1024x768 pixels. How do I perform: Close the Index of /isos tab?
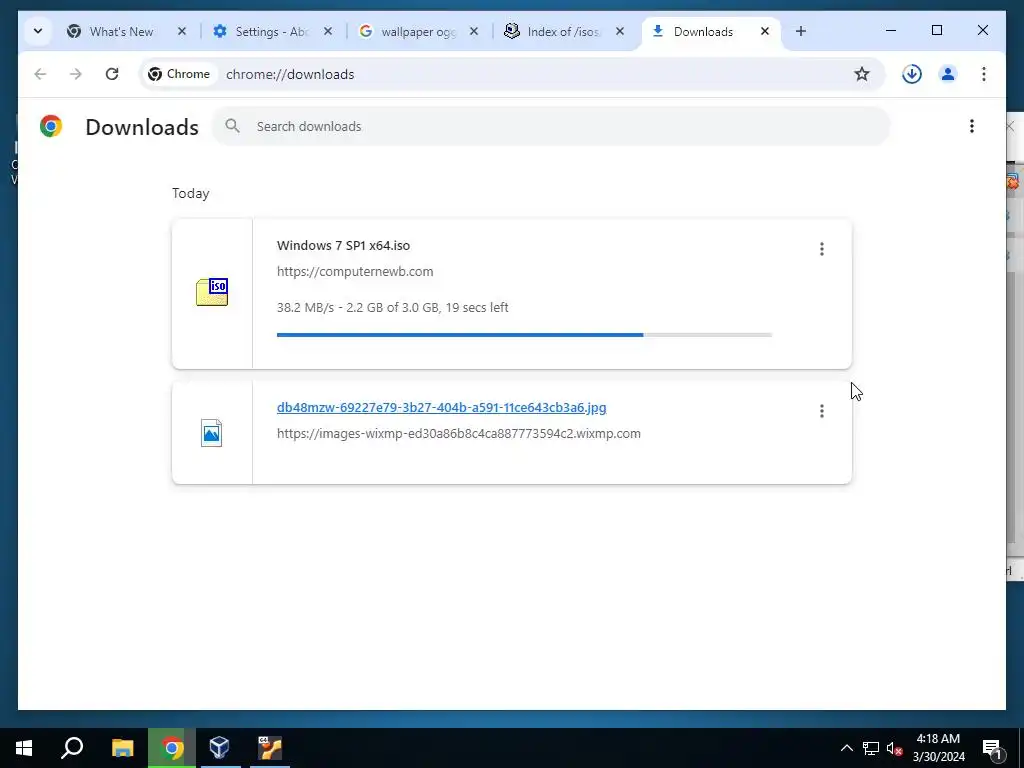[620, 31]
